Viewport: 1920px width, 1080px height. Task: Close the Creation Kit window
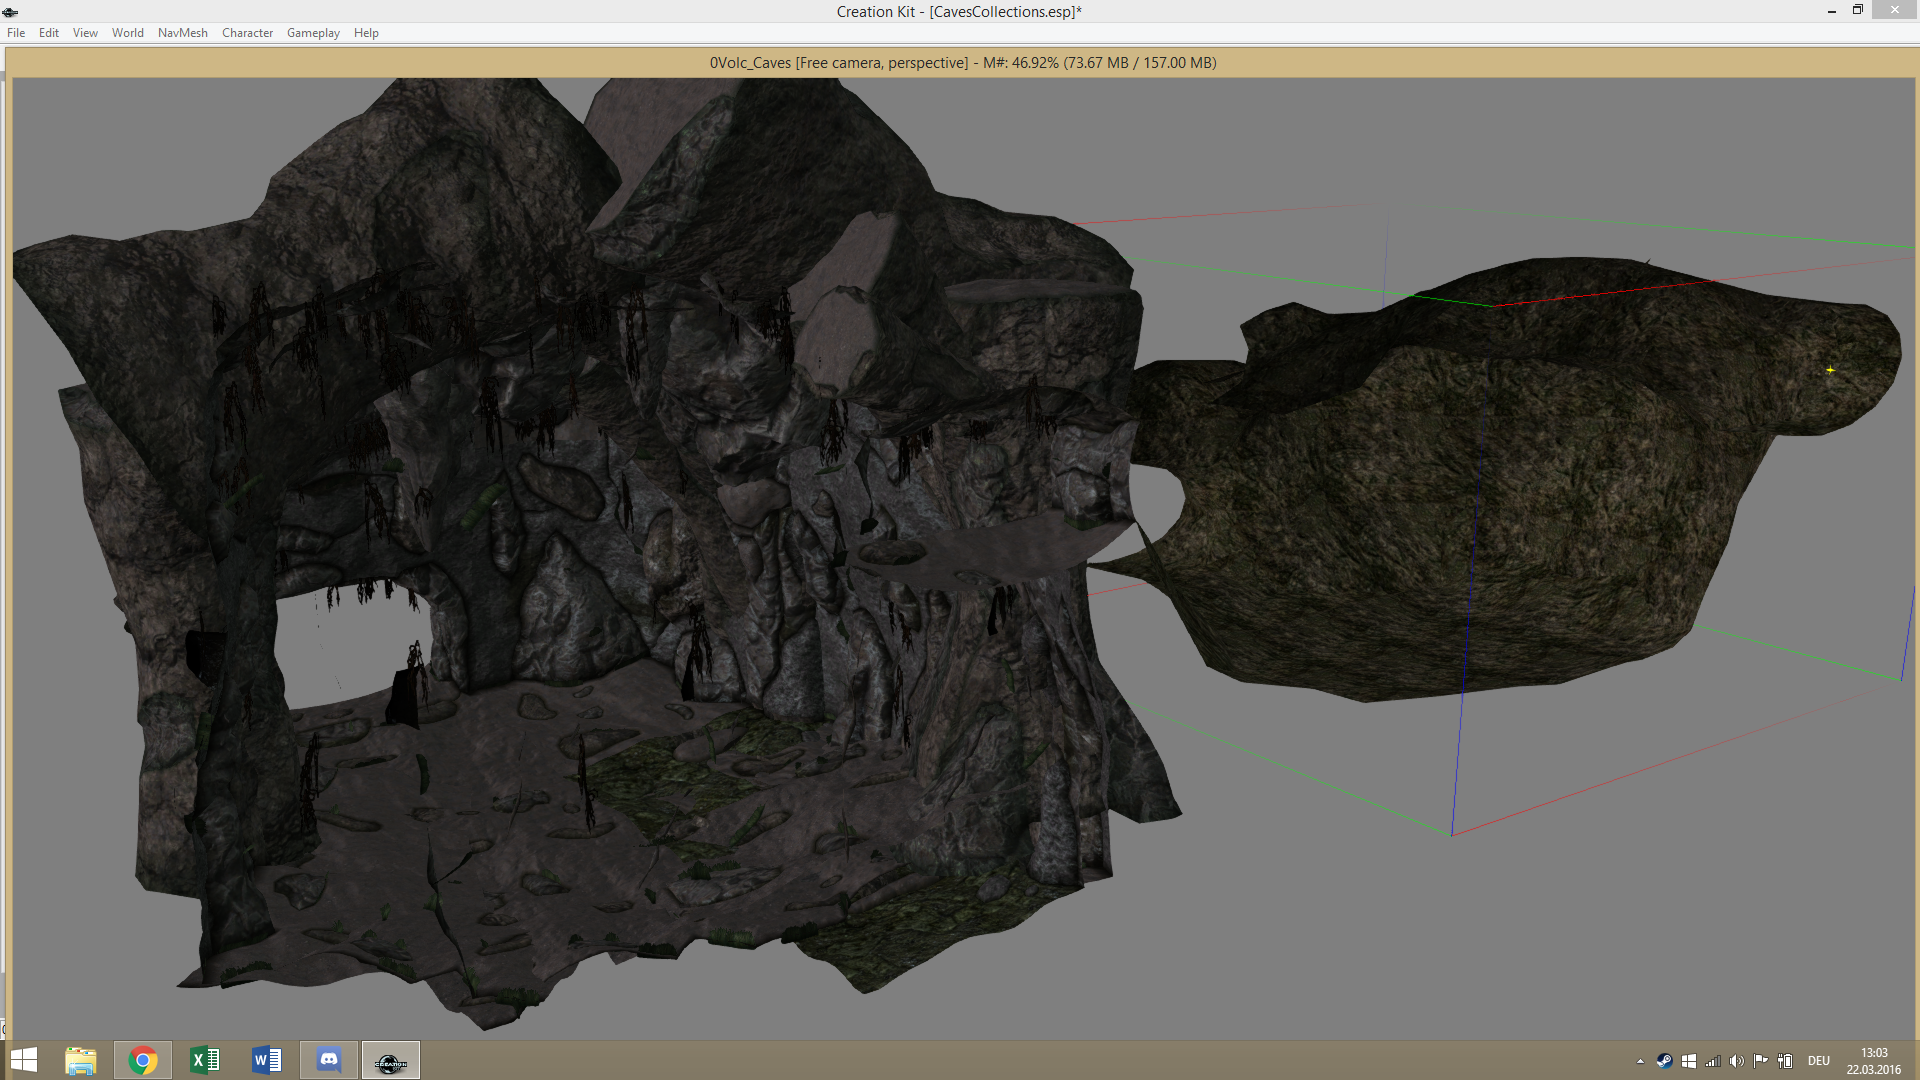pos(1895,10)
